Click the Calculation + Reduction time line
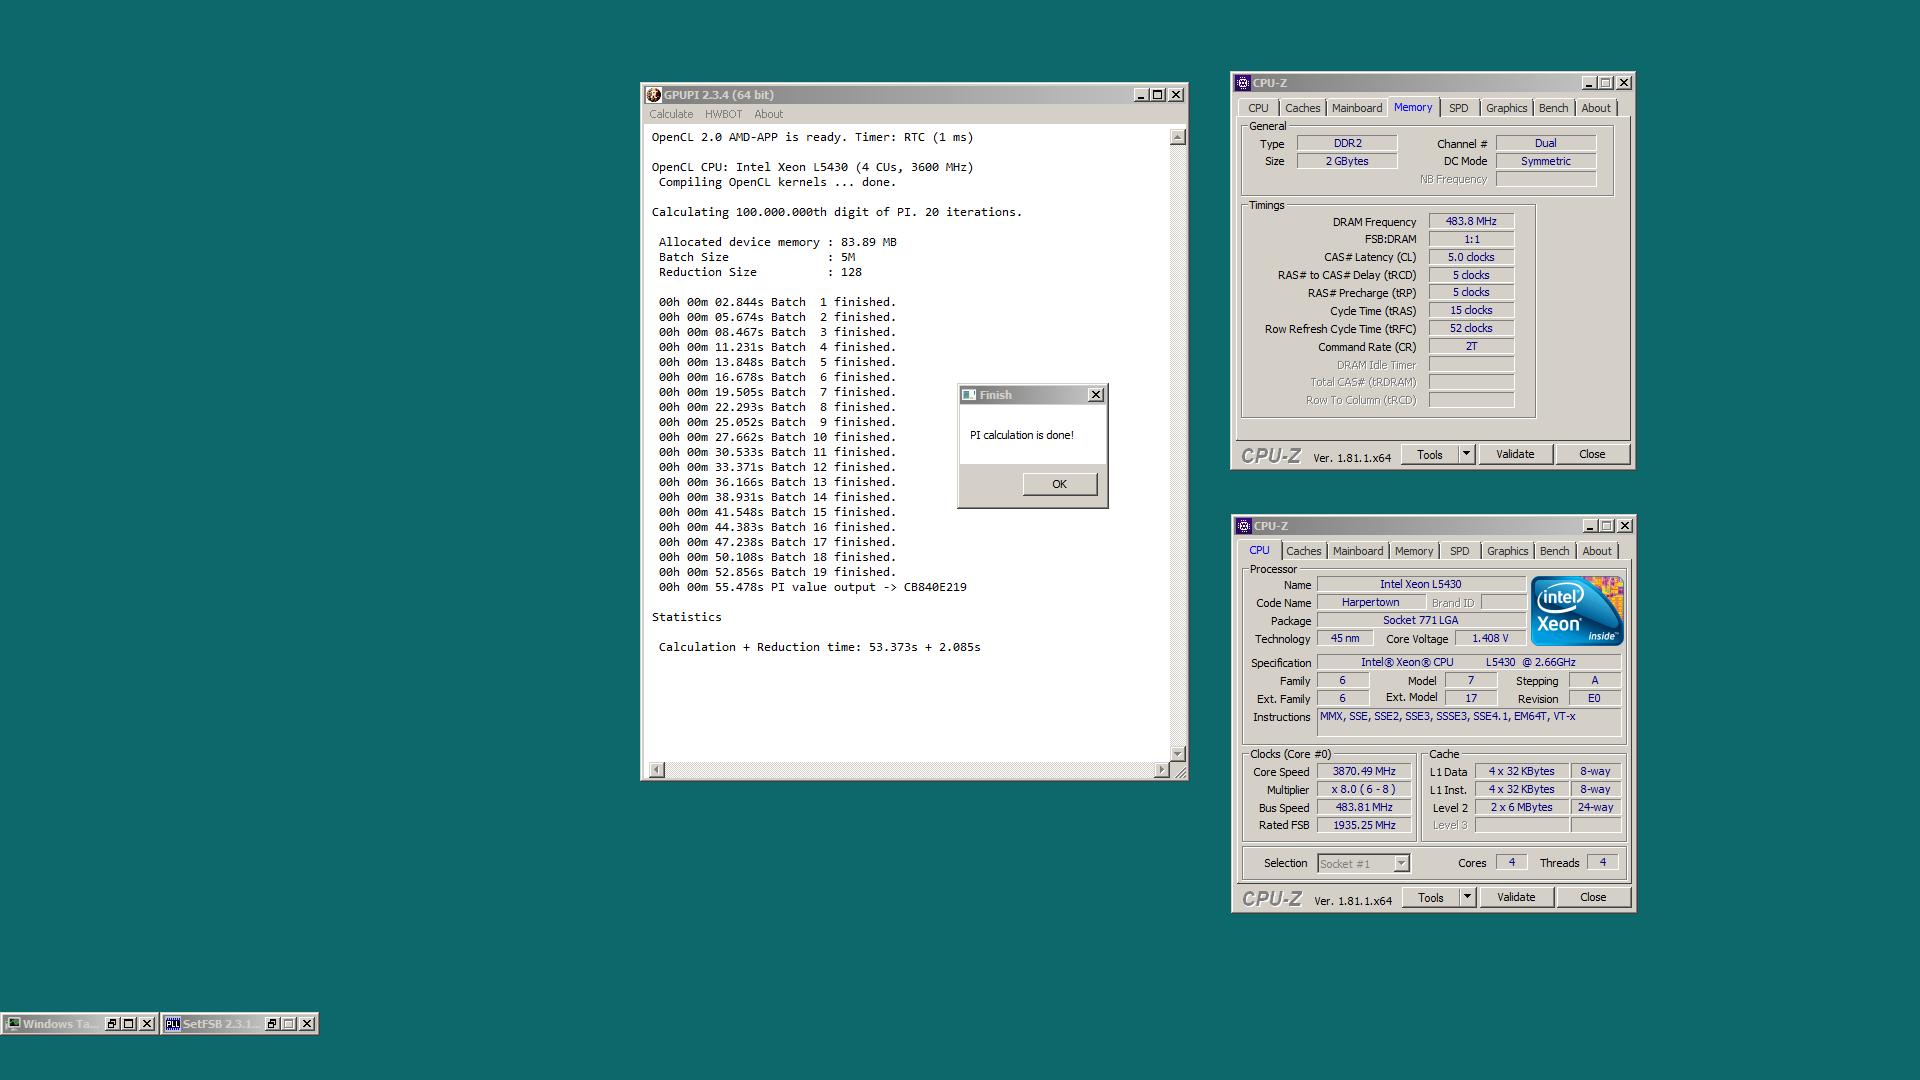 [x=819, y=647]
